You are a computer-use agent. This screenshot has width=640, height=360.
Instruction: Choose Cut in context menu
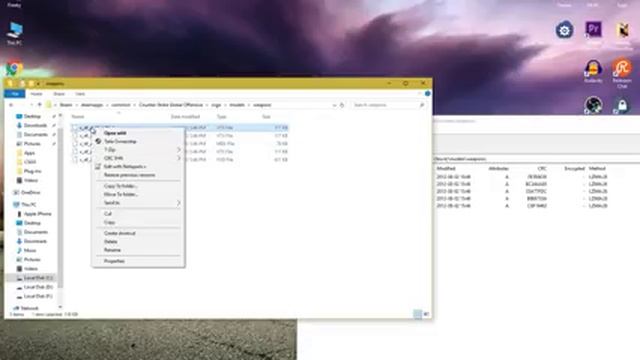point(138,214)
